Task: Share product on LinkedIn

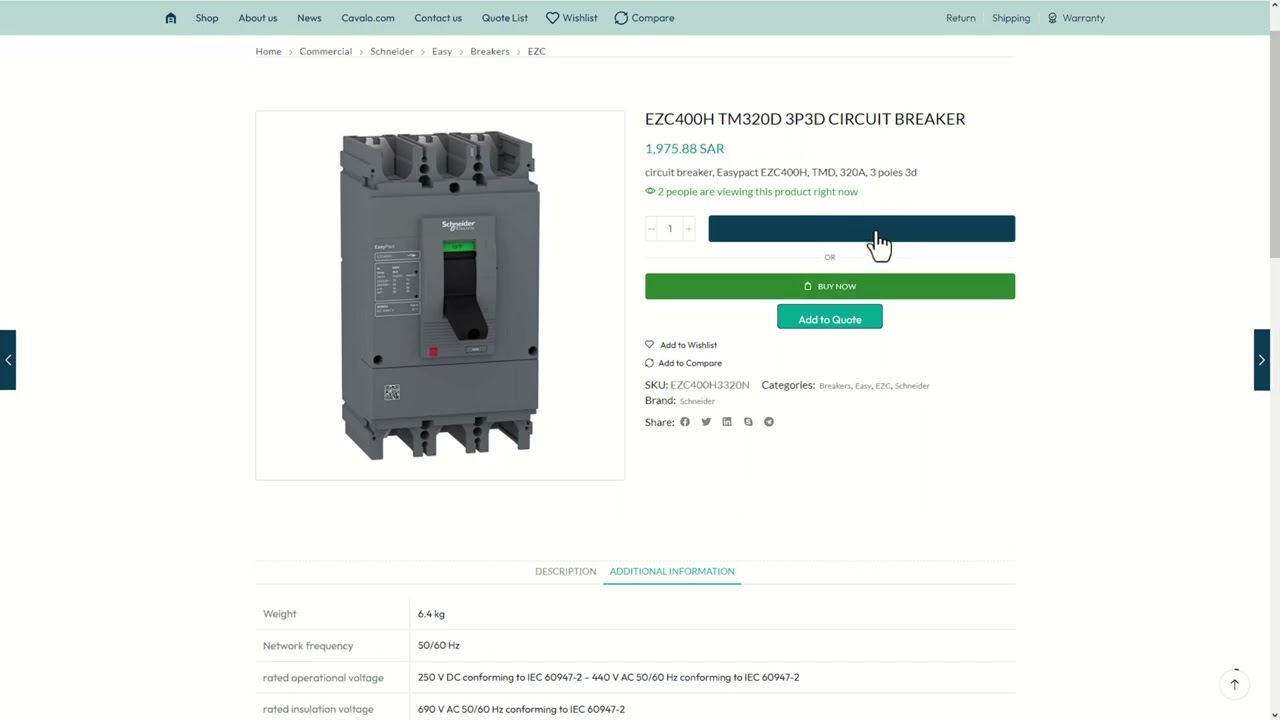Action: click(727, 422)
